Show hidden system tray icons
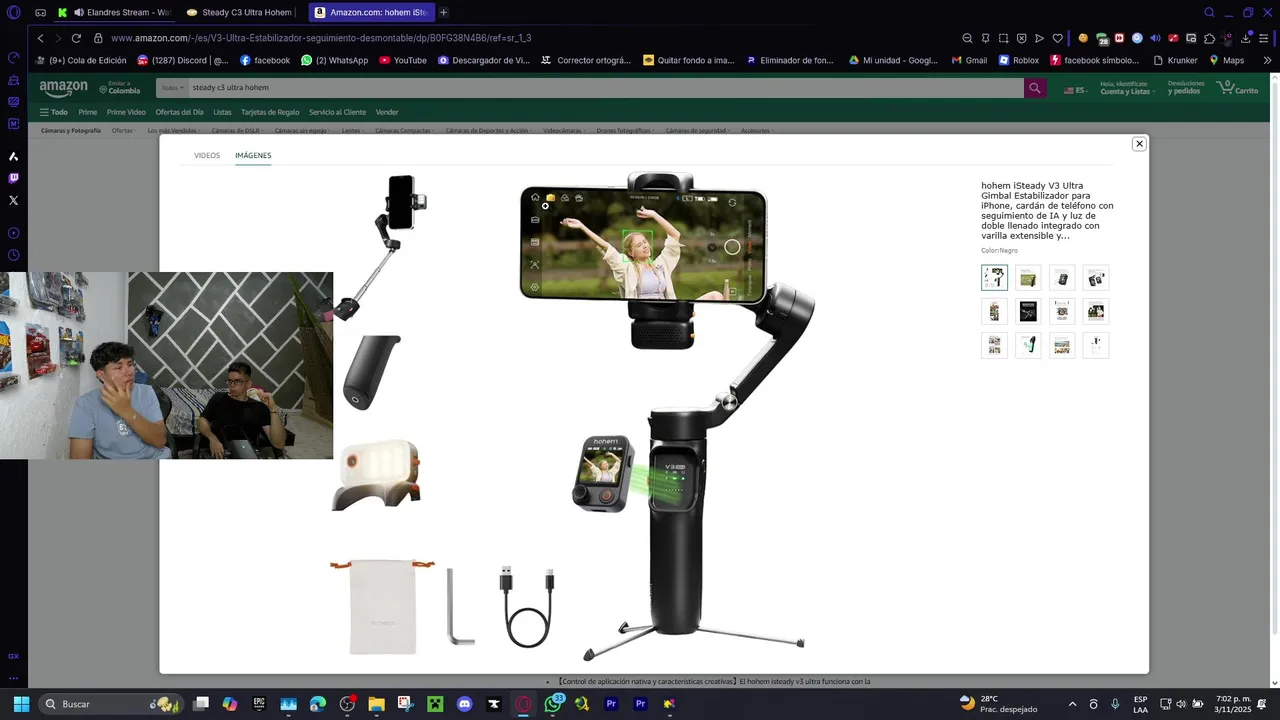 pyautogui.click(x=1072, y=704)
